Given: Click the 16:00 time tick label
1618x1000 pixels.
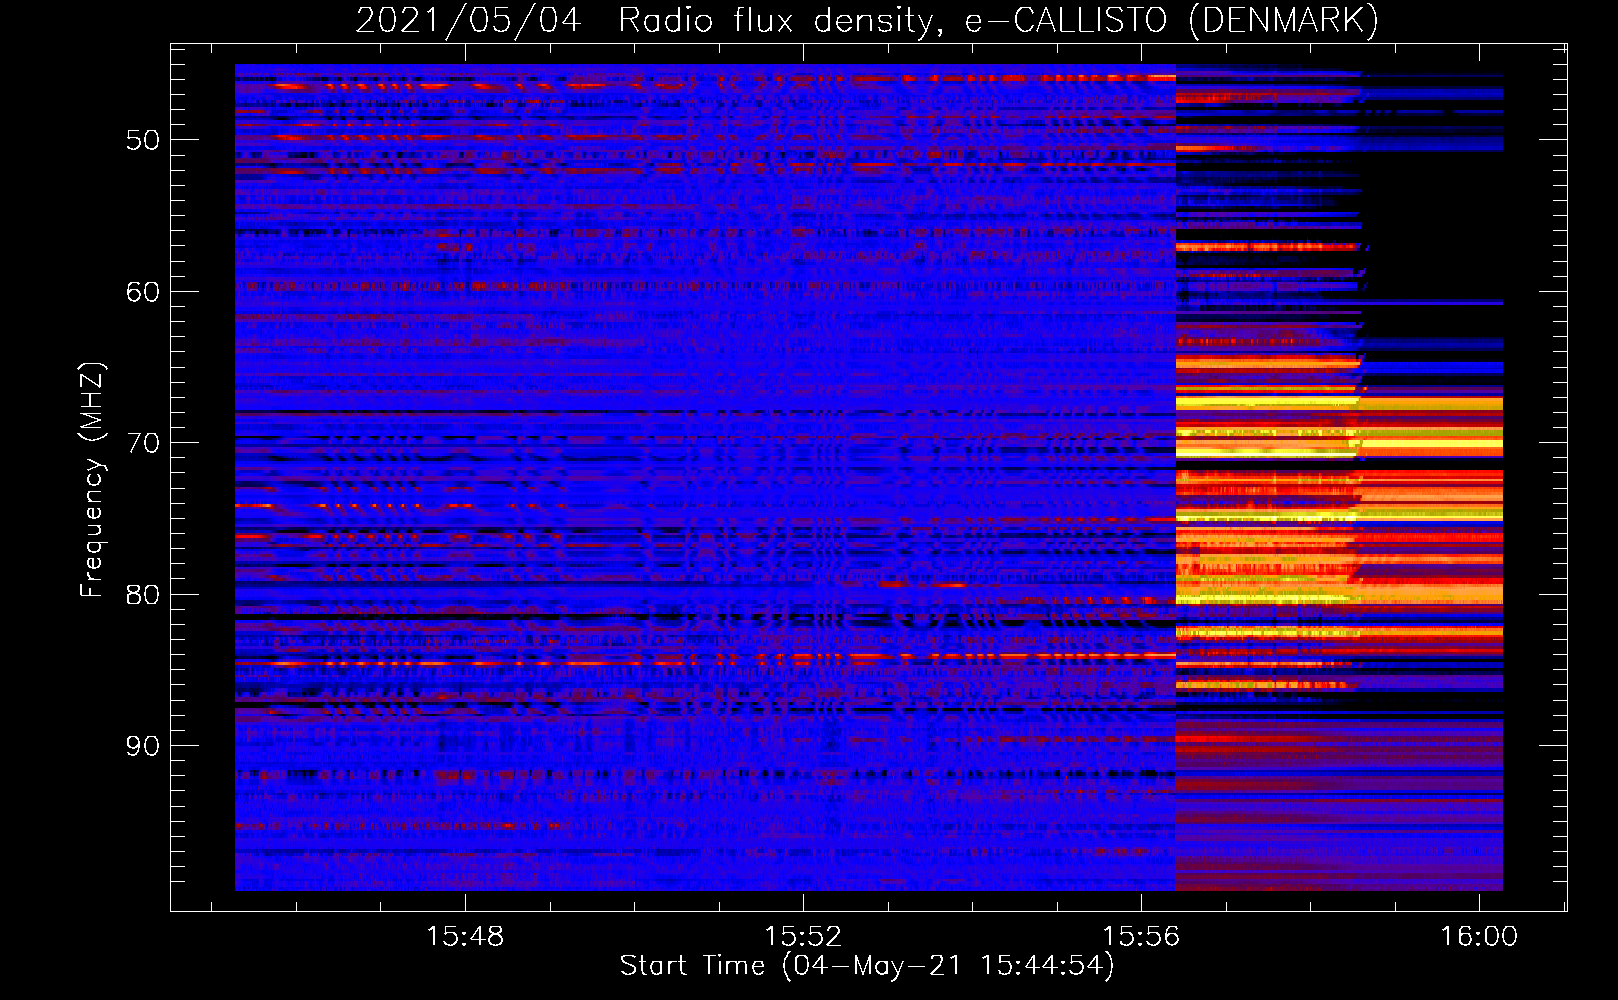Looking at the screenshot, I should pos(1479,937).
